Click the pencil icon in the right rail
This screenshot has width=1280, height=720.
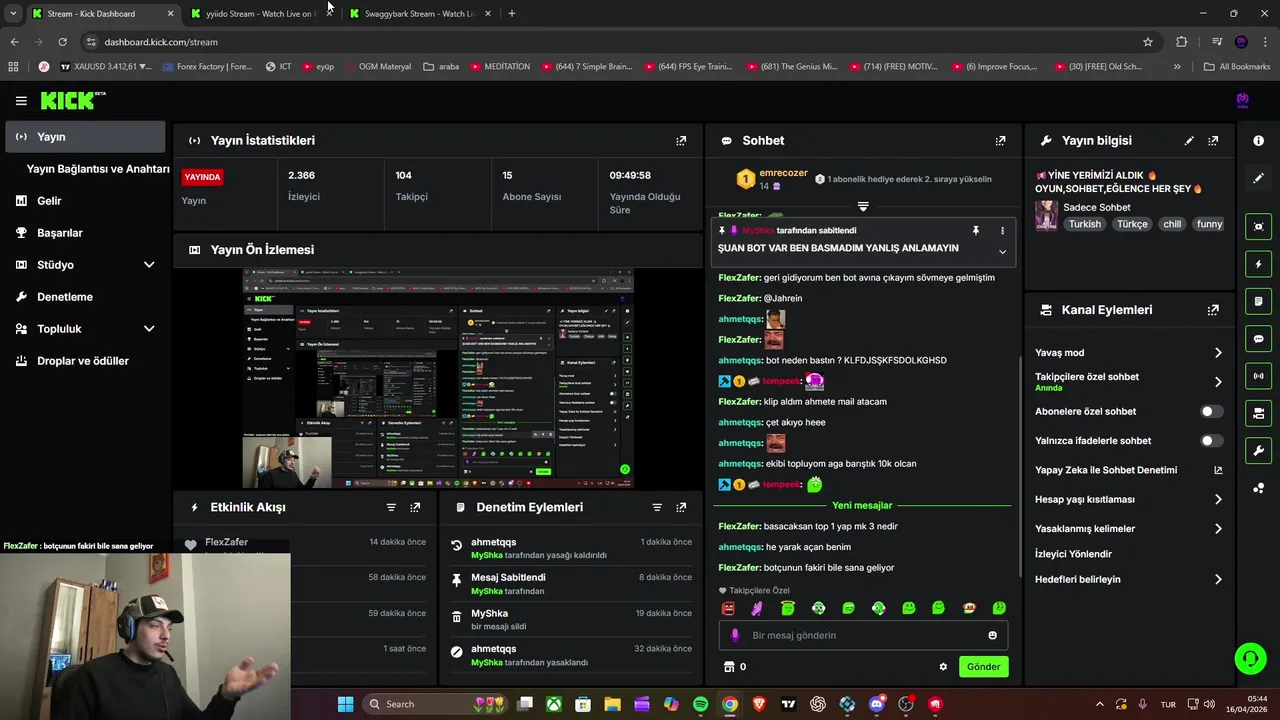click(x=1258, y=178)
